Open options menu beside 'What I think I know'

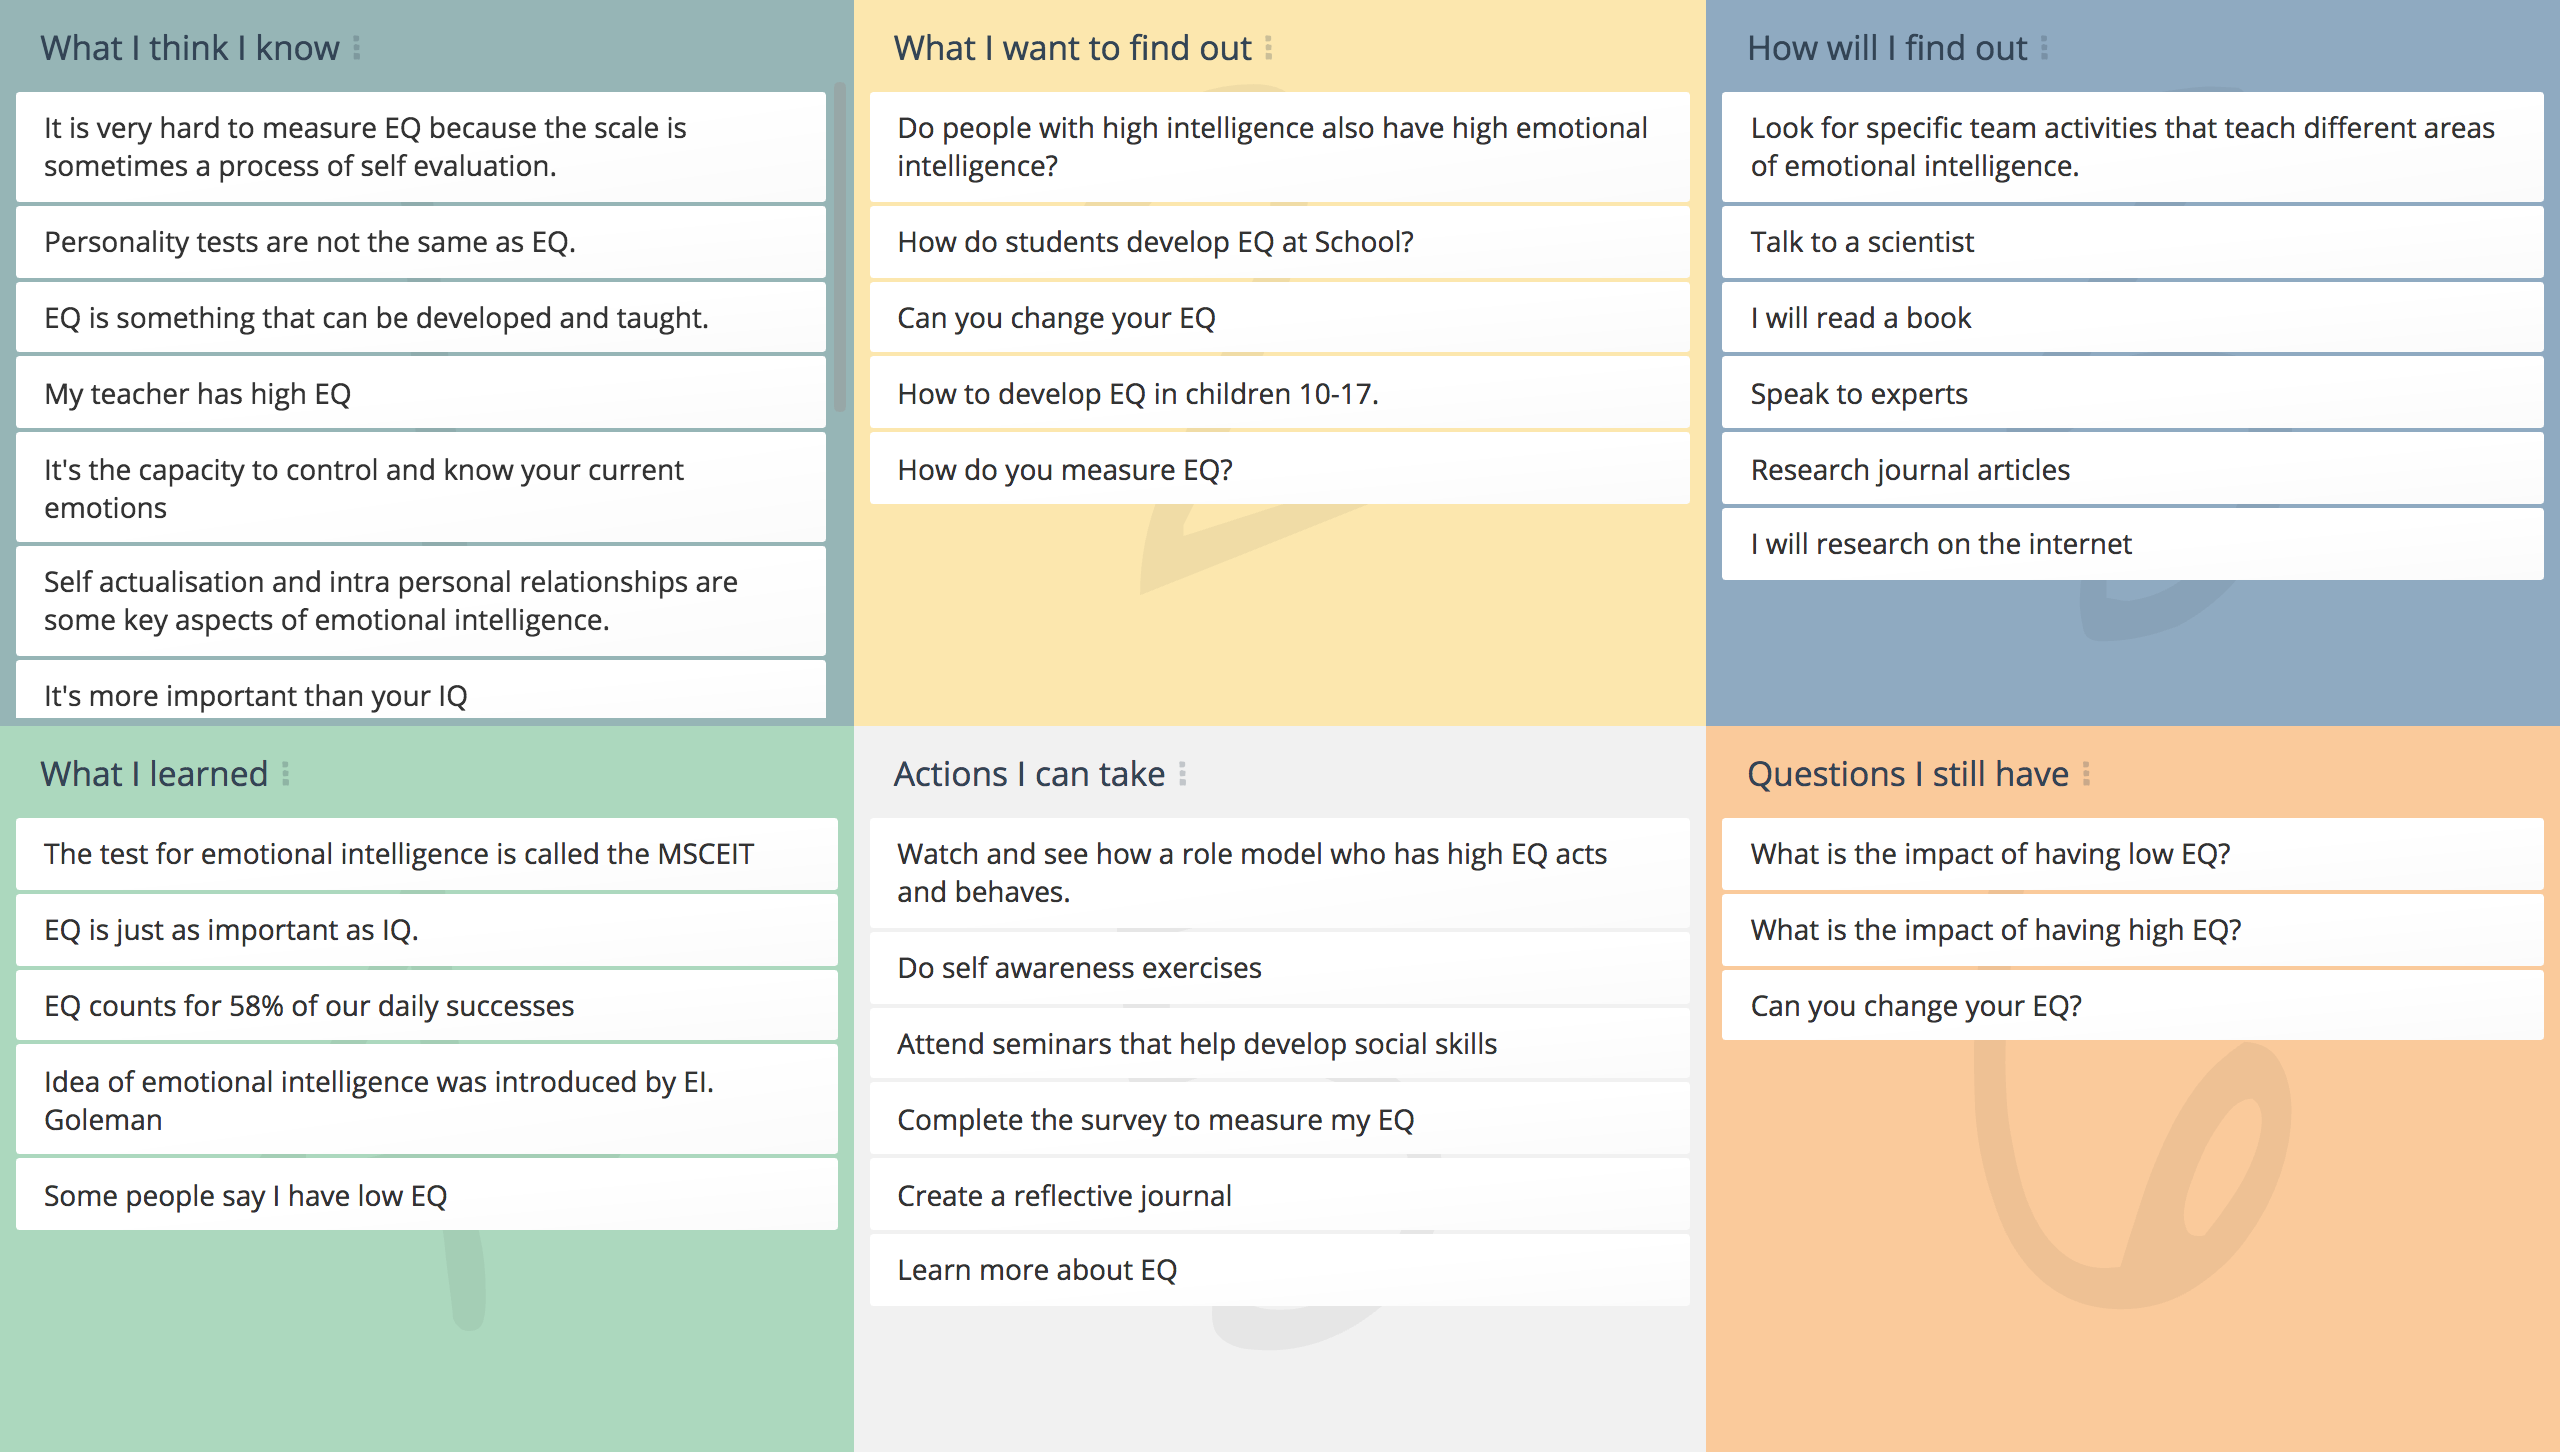(357, 48)
